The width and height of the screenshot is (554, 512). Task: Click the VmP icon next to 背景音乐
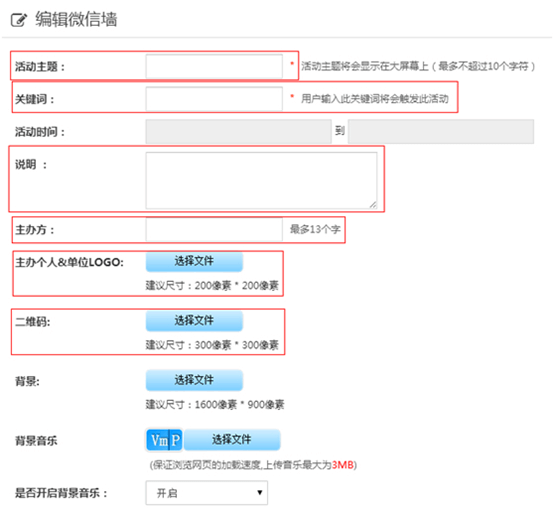tap(164, 440)
